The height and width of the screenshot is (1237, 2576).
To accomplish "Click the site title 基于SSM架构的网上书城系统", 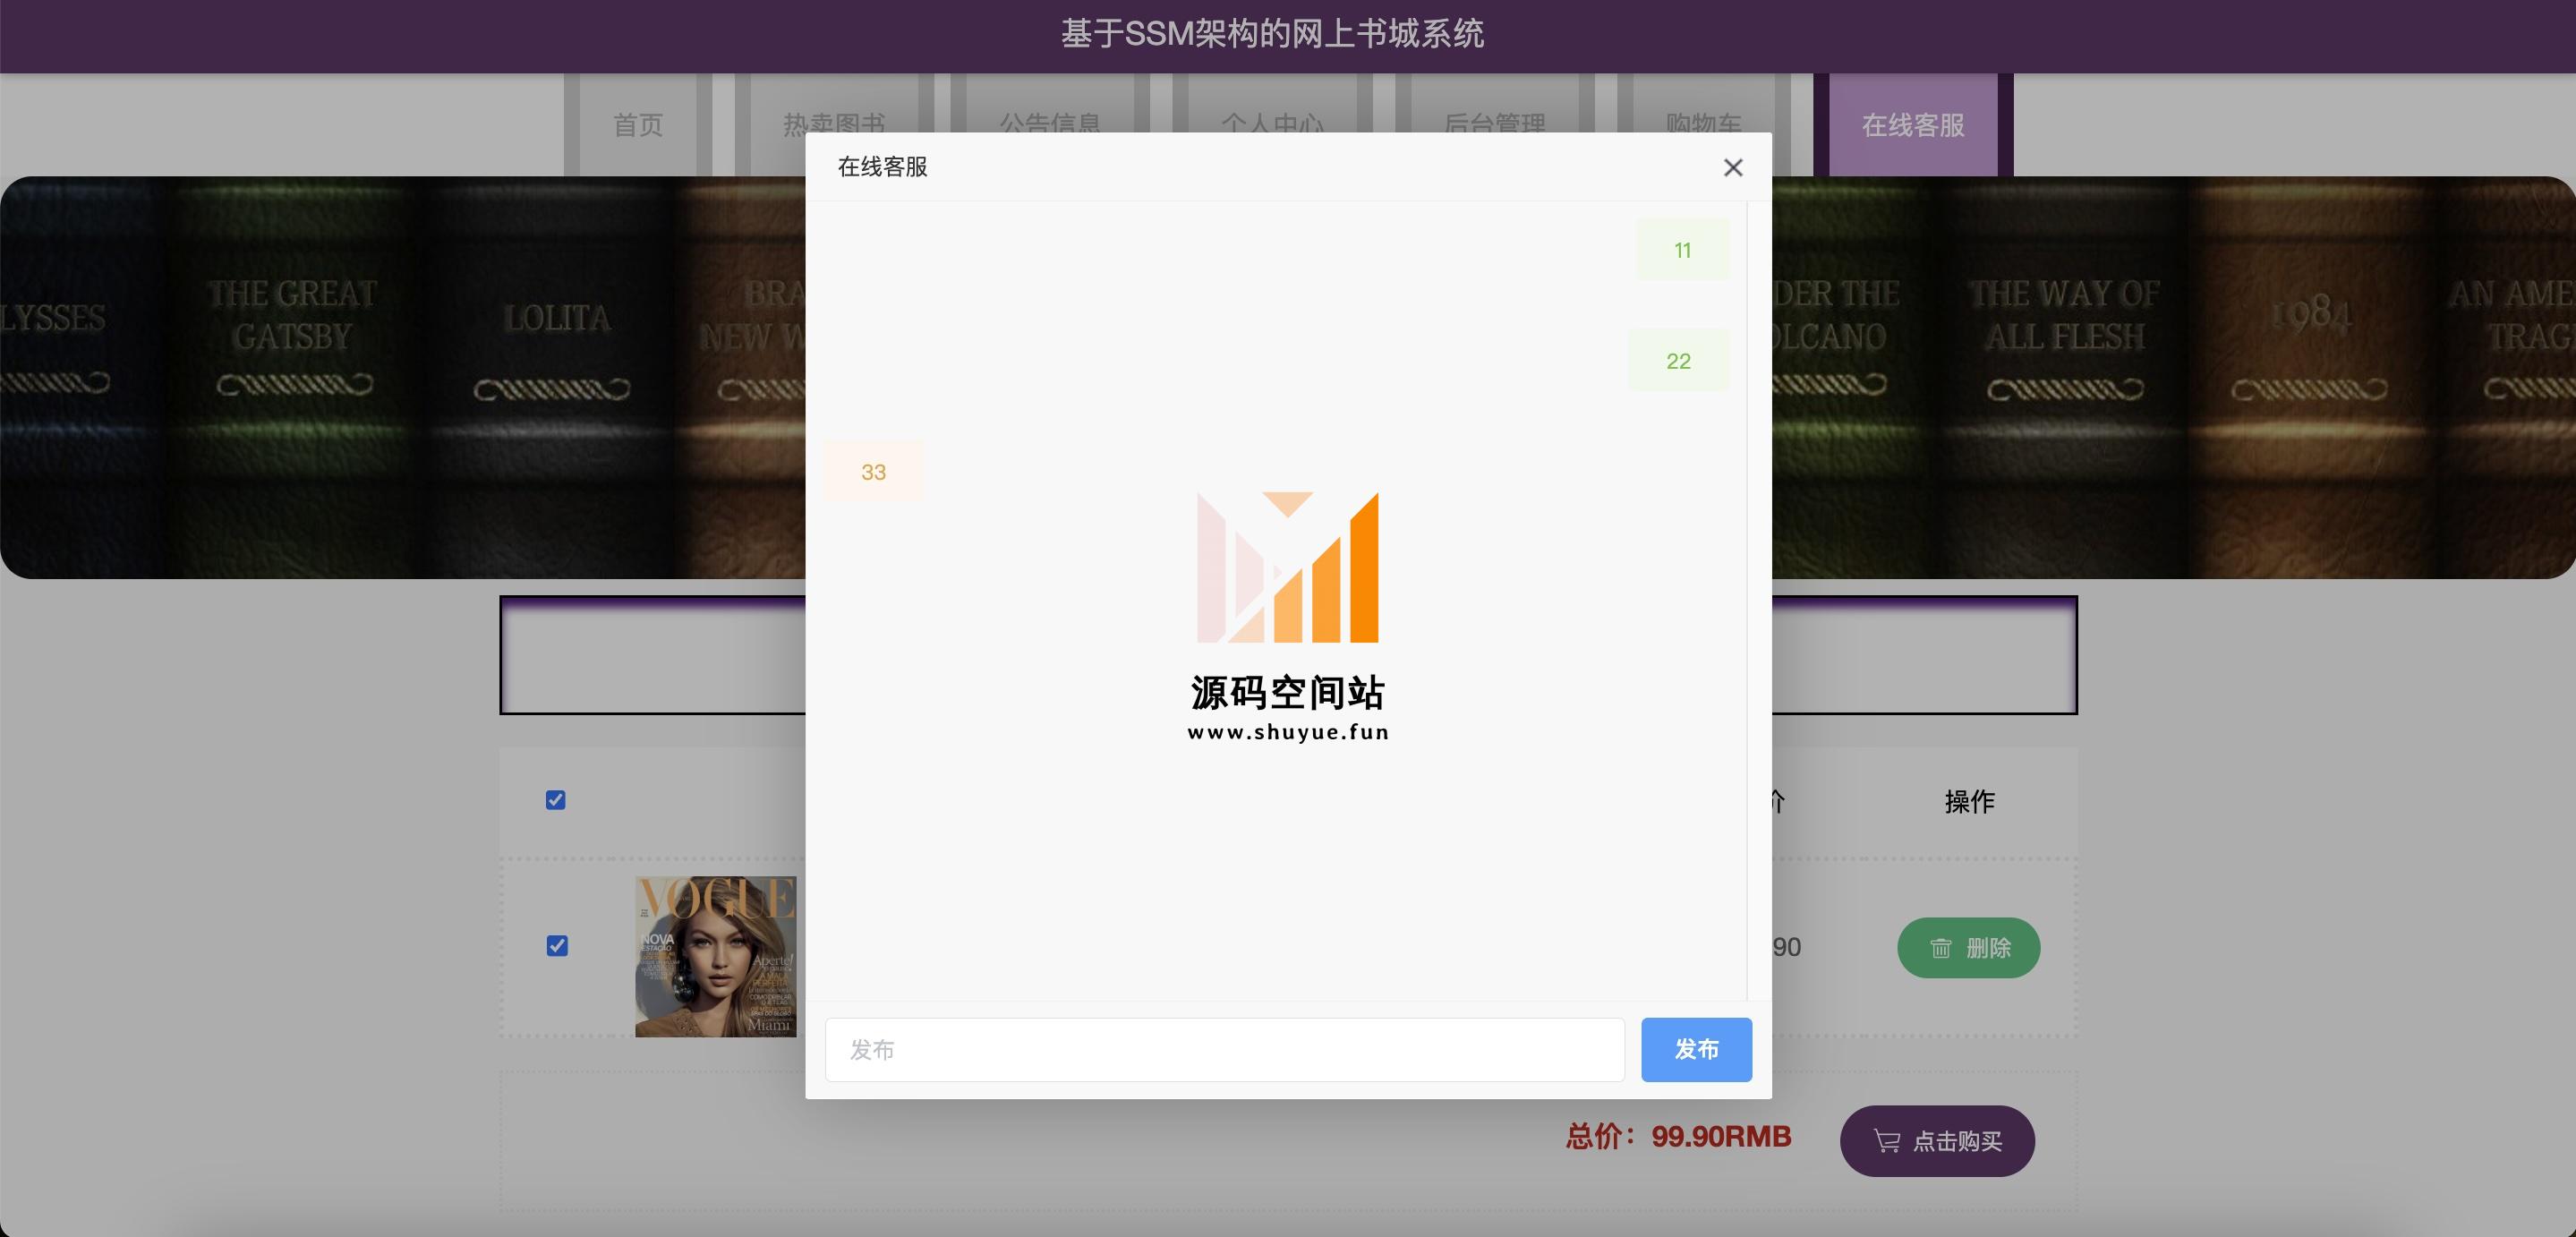I will (x=1272, y=34).
